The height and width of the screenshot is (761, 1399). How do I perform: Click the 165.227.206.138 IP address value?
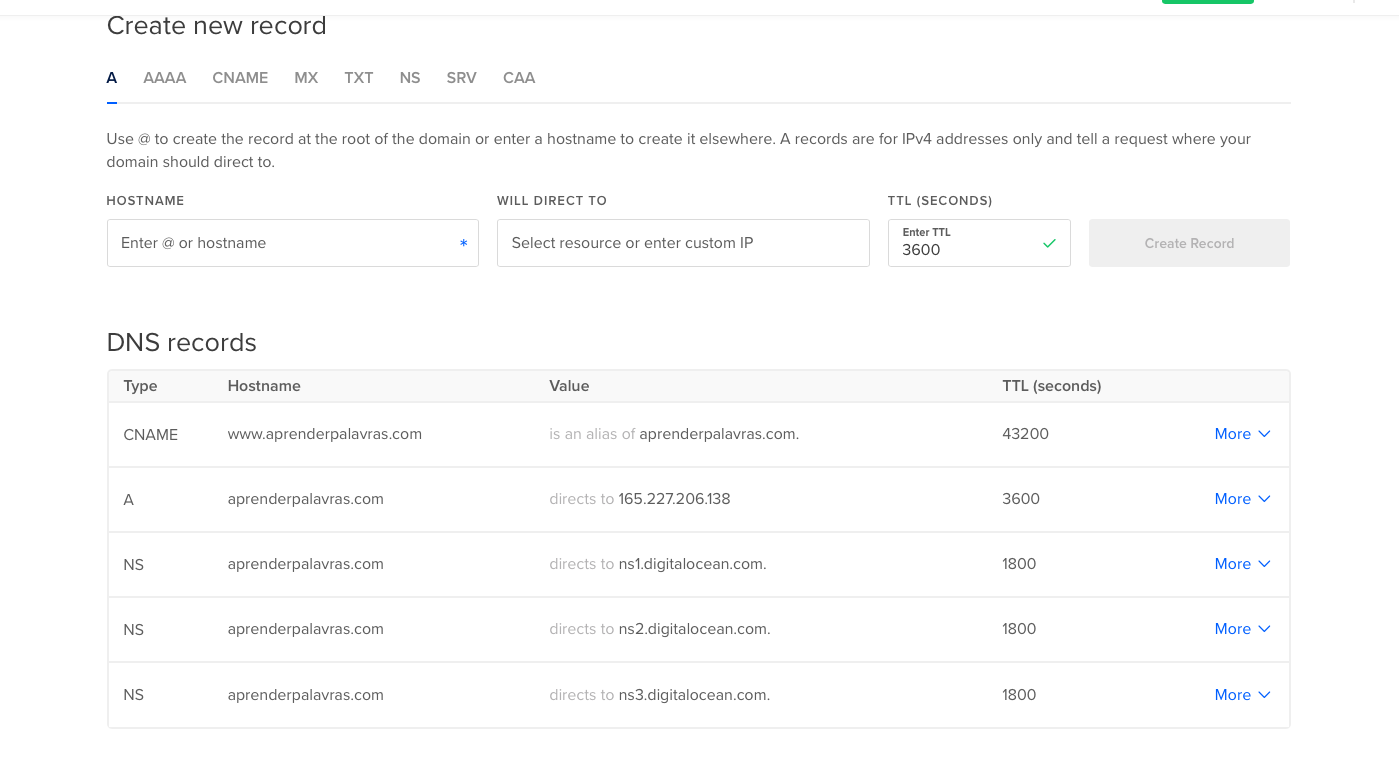click(674, 499)
